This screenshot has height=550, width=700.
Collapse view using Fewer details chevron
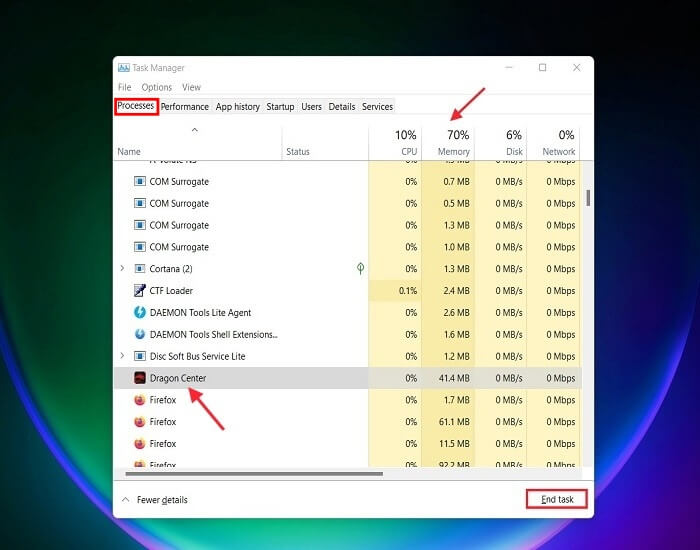[126, 500]
